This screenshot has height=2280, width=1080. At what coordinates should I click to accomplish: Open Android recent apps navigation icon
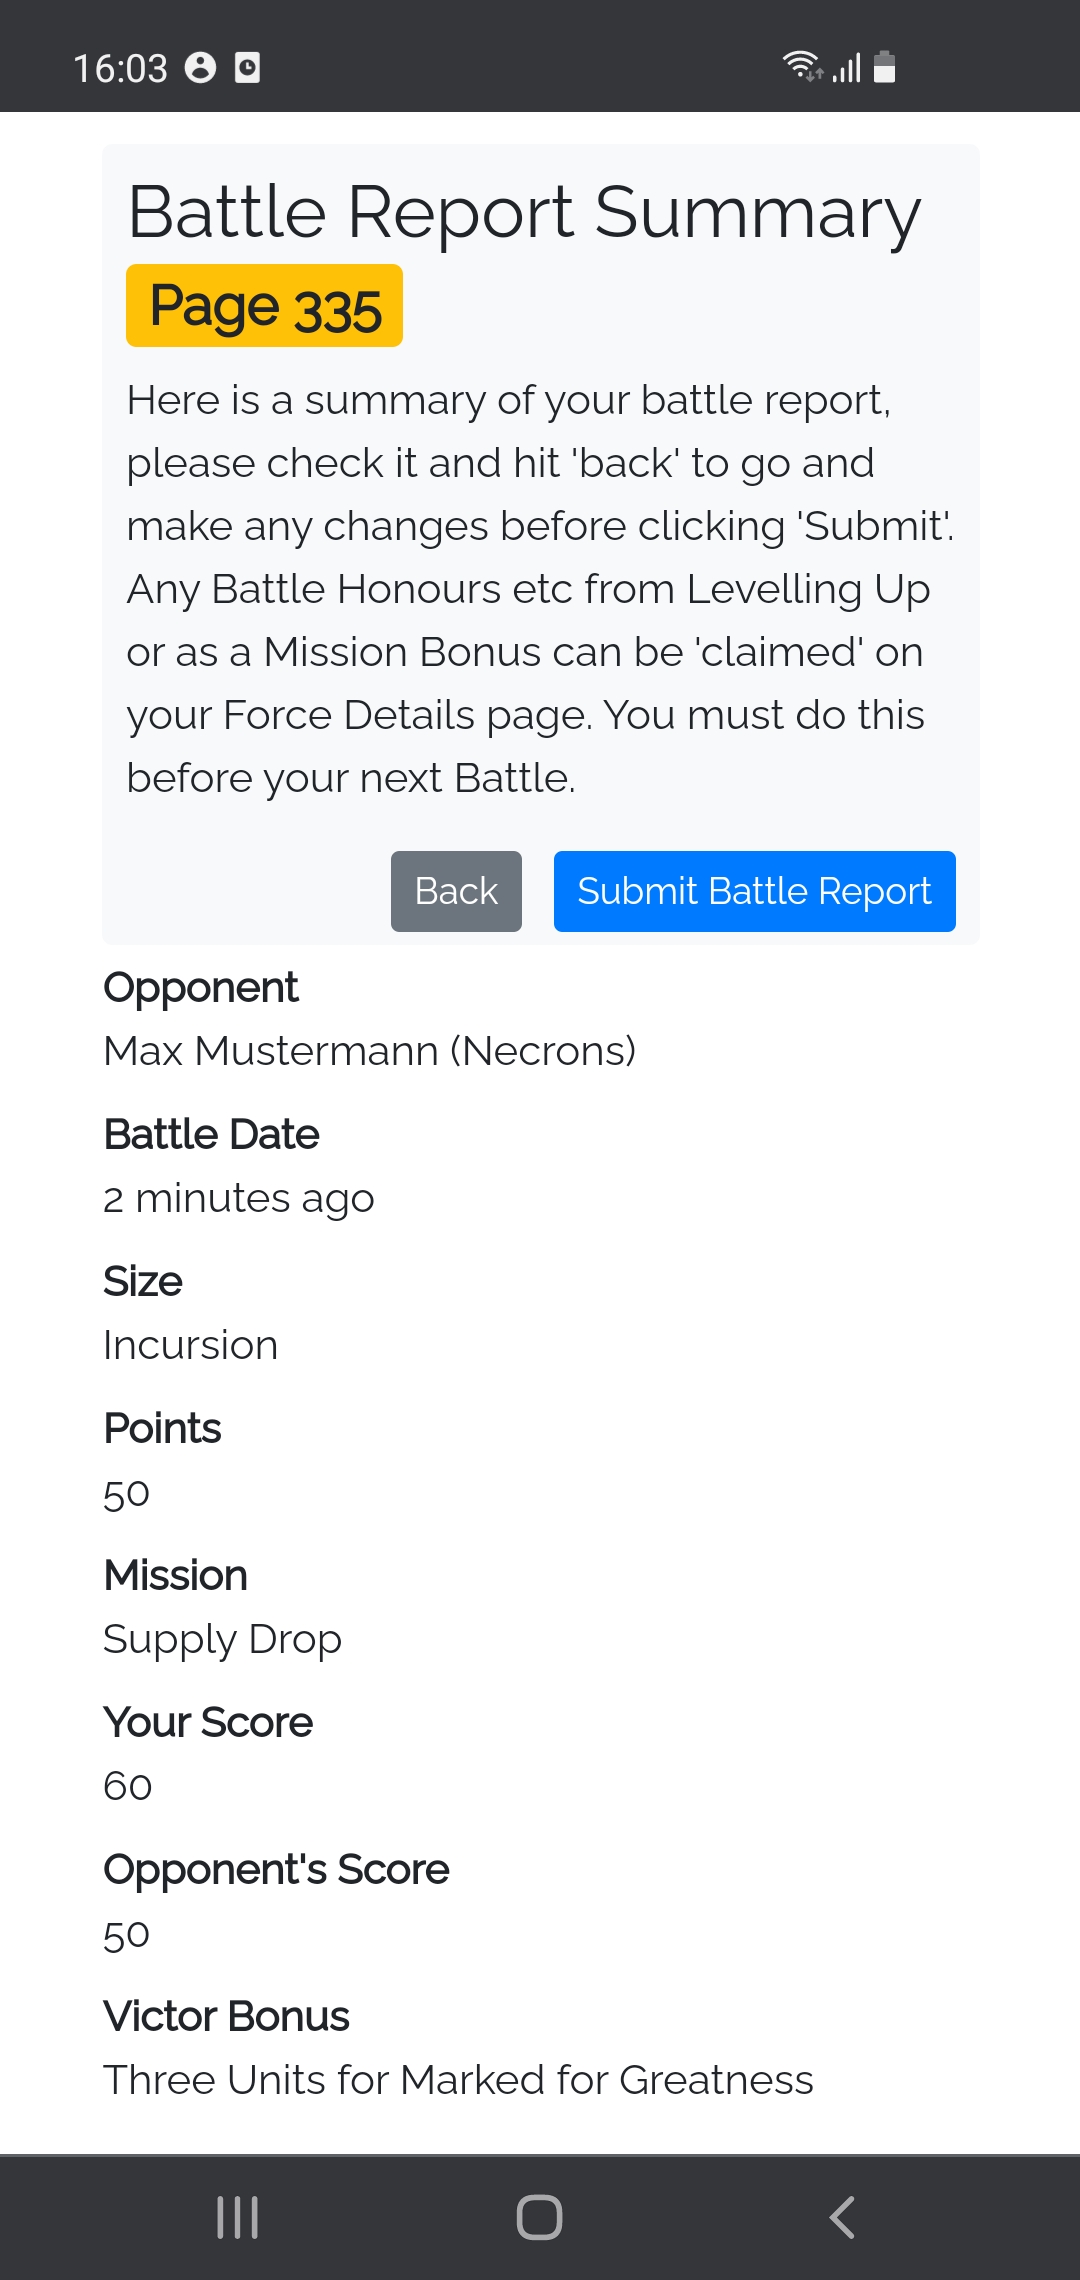pyautogui.click(x=238, y=2217)
